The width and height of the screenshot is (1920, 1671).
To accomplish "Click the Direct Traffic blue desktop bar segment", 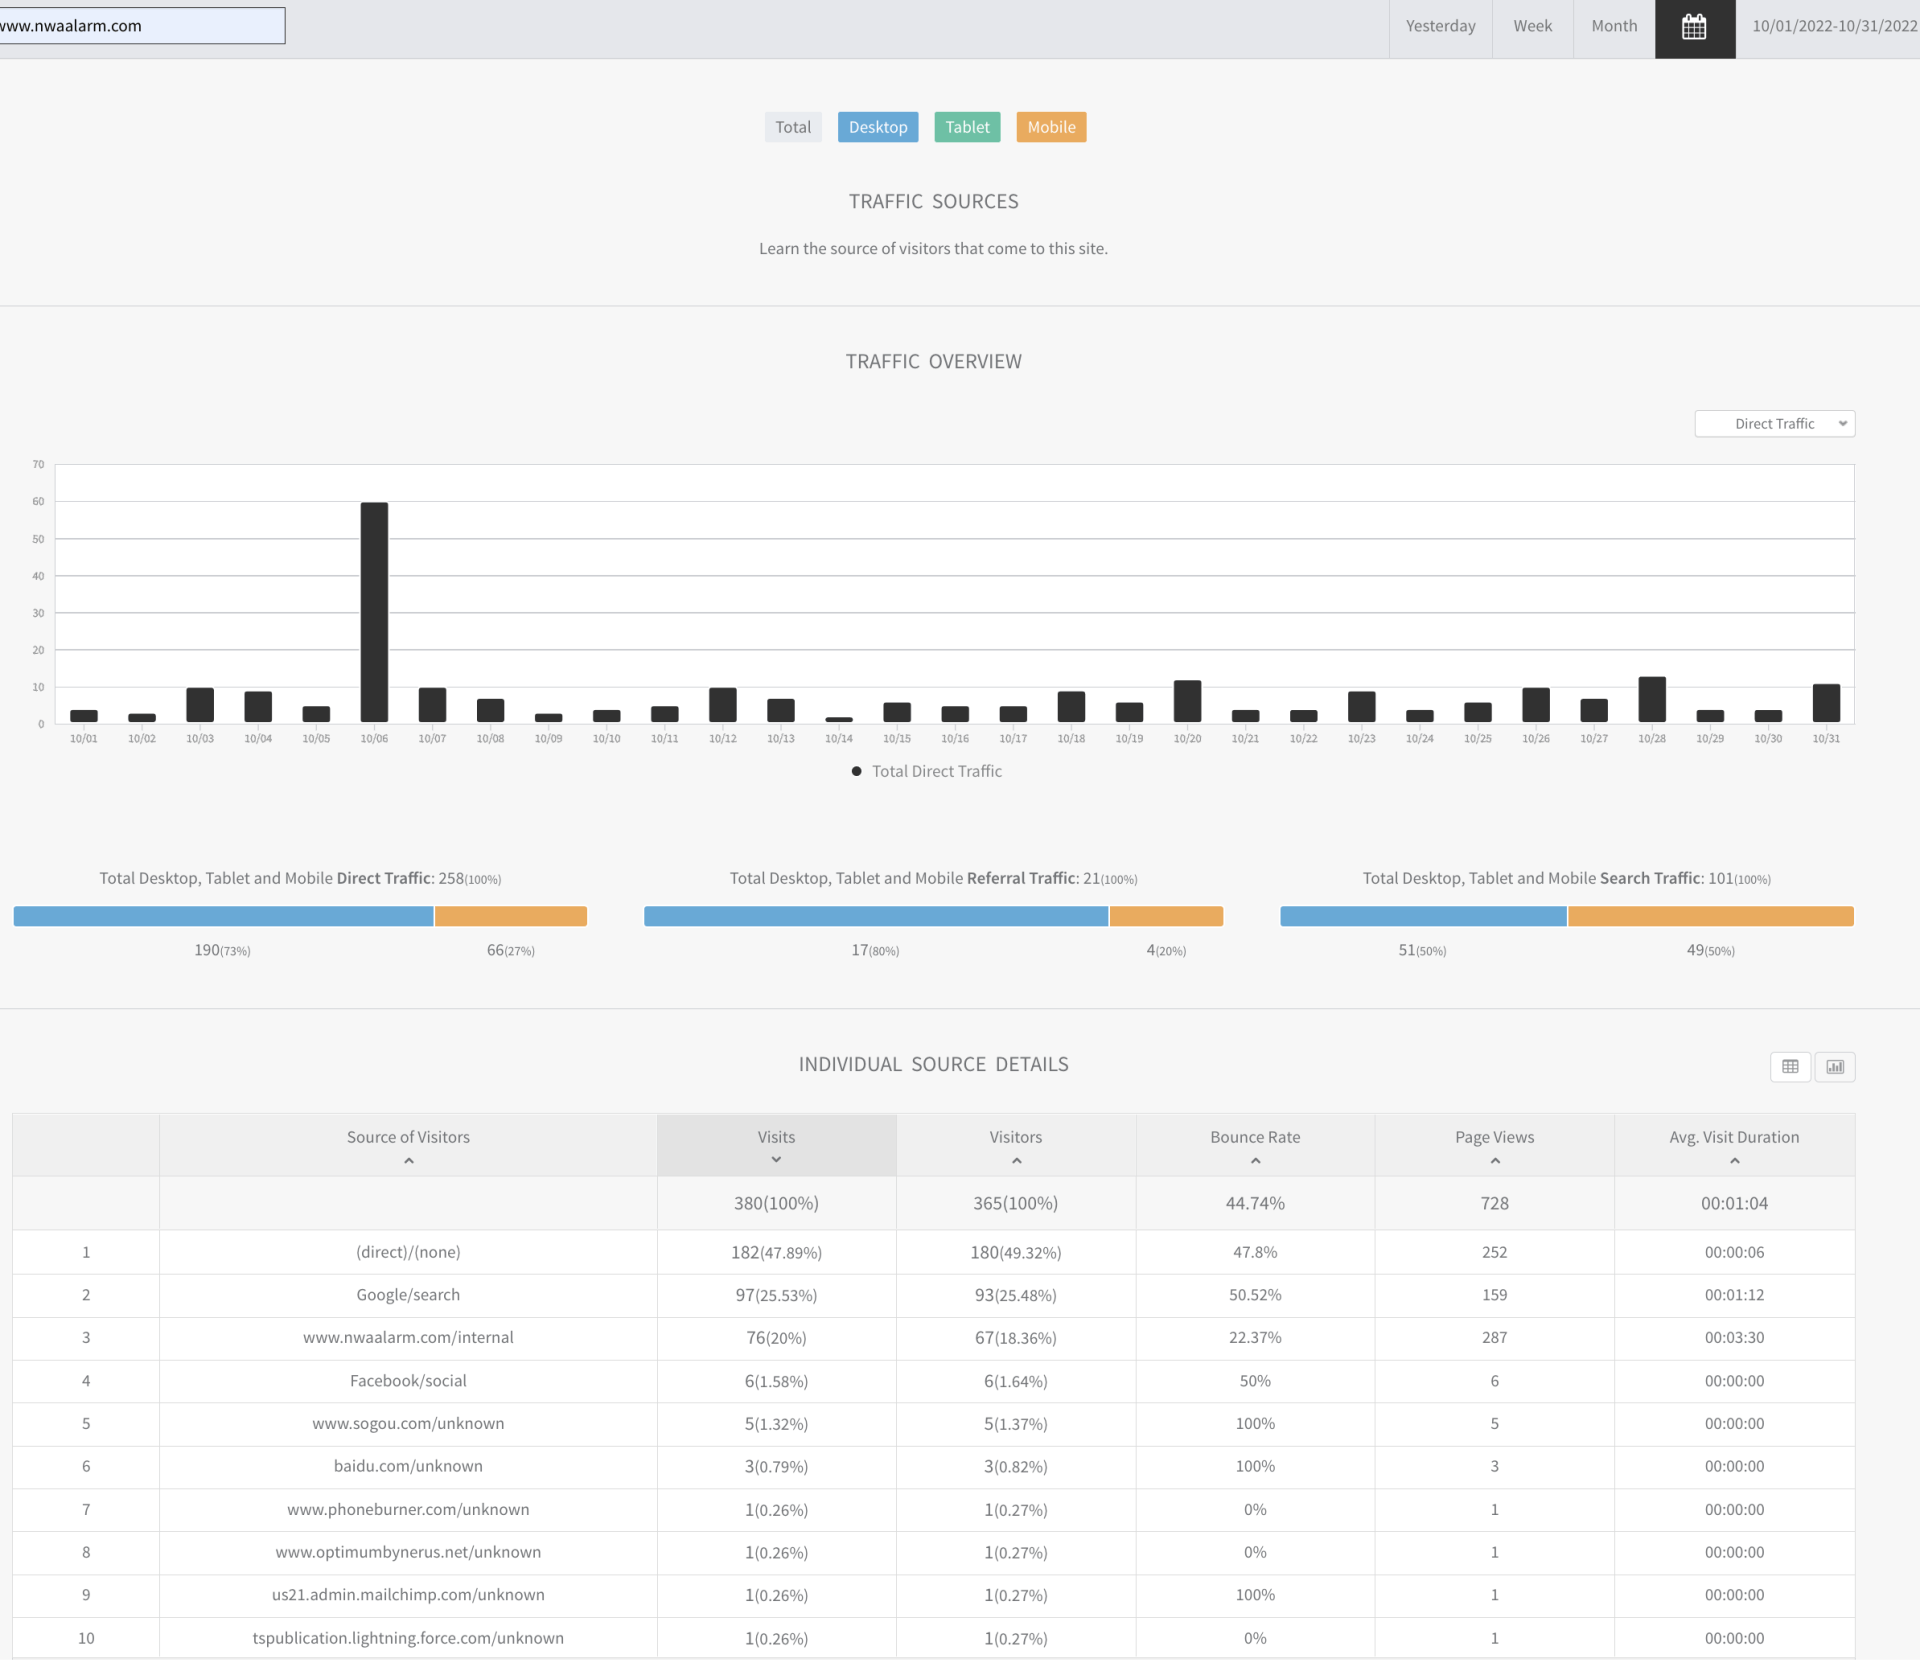I will pos(223,916).
